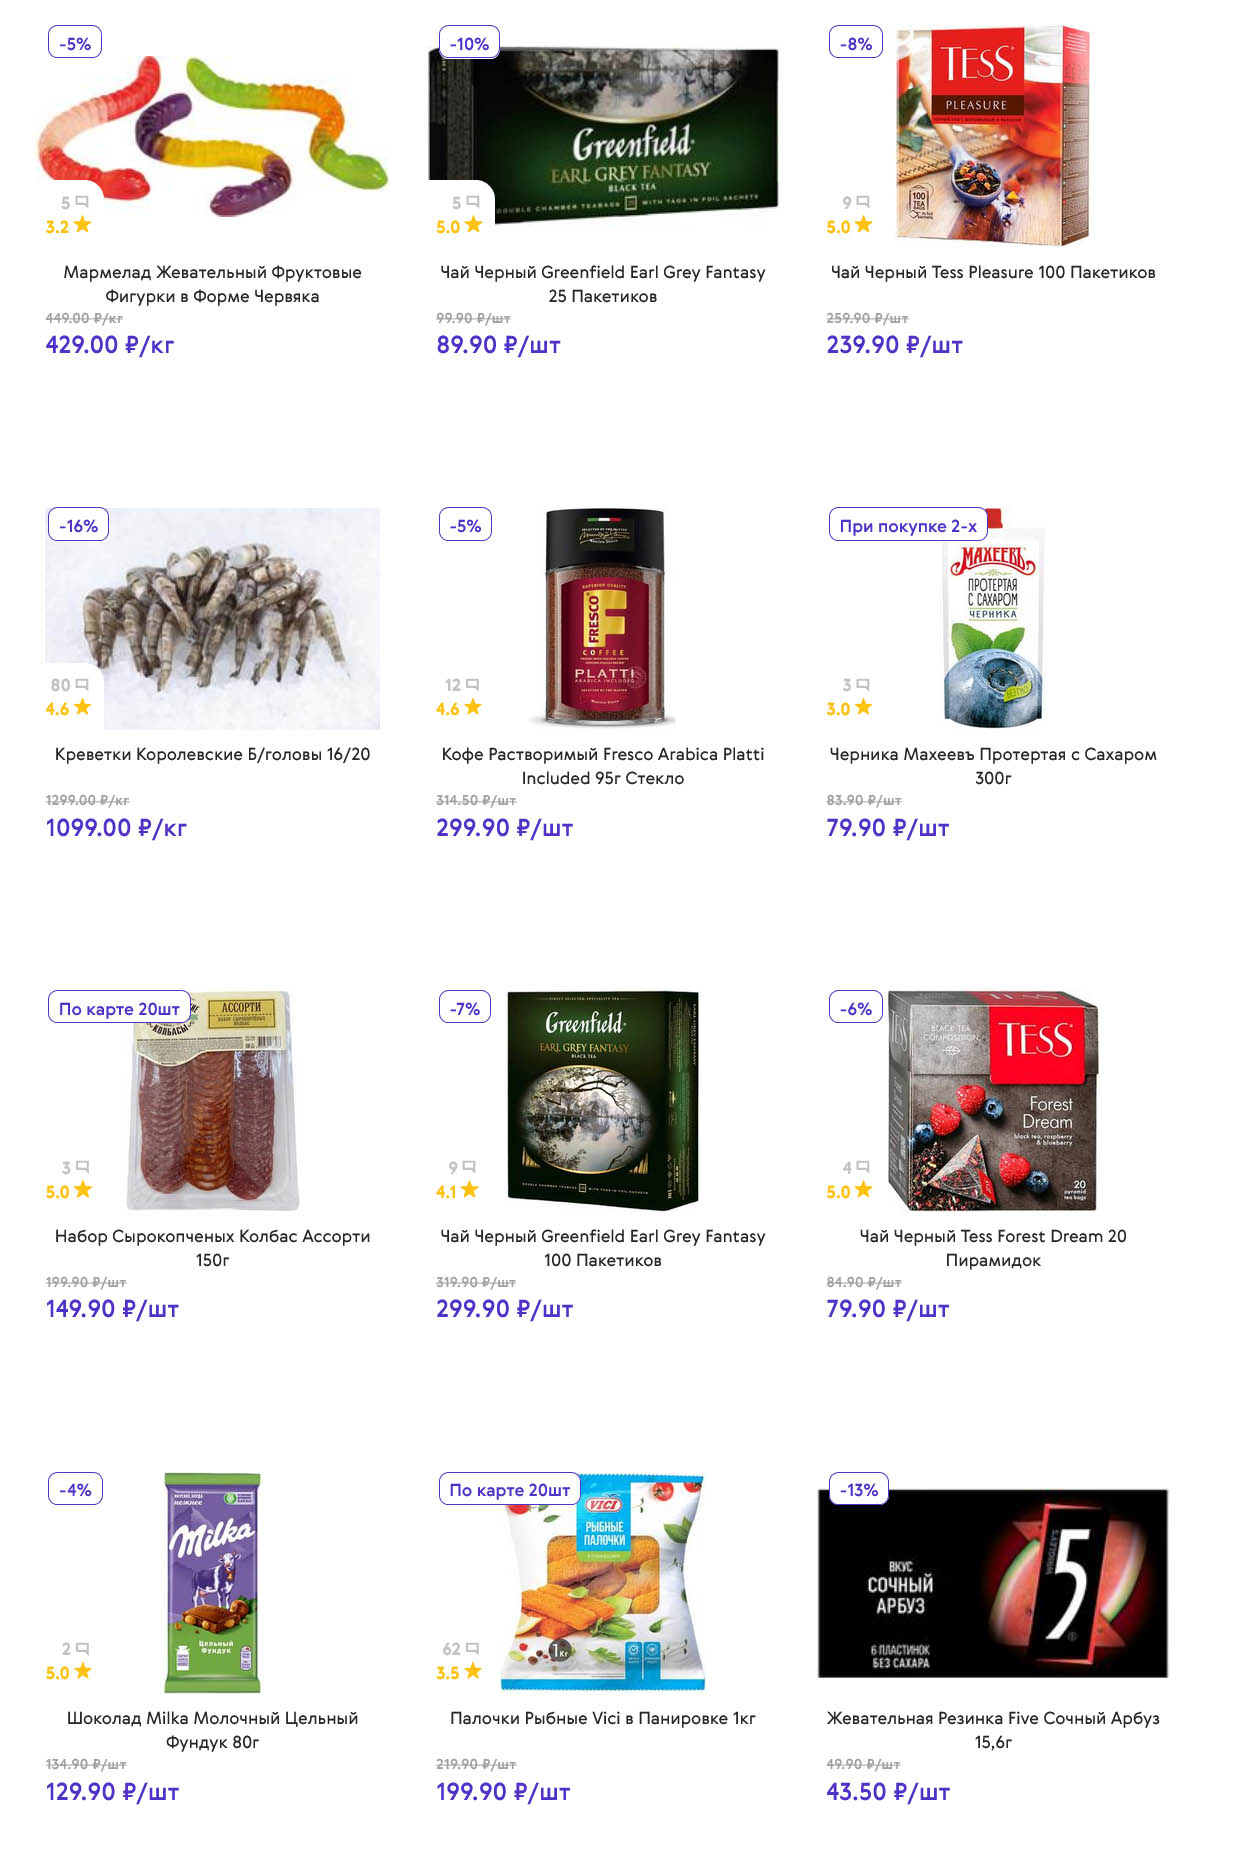Image resolution: width=1244 pixels, height=1867 pixels.
Task: Click the rating star on Fresco coffee
Action: 473,707
